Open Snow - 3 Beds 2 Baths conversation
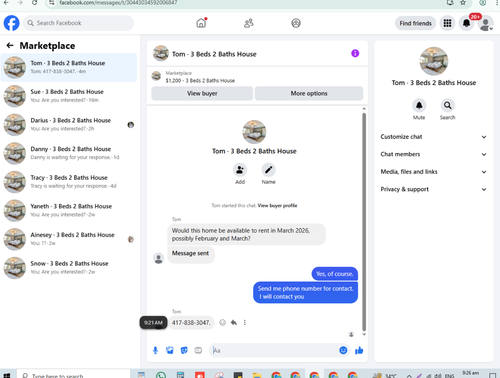The image size is (500, 378). (69, 268)
